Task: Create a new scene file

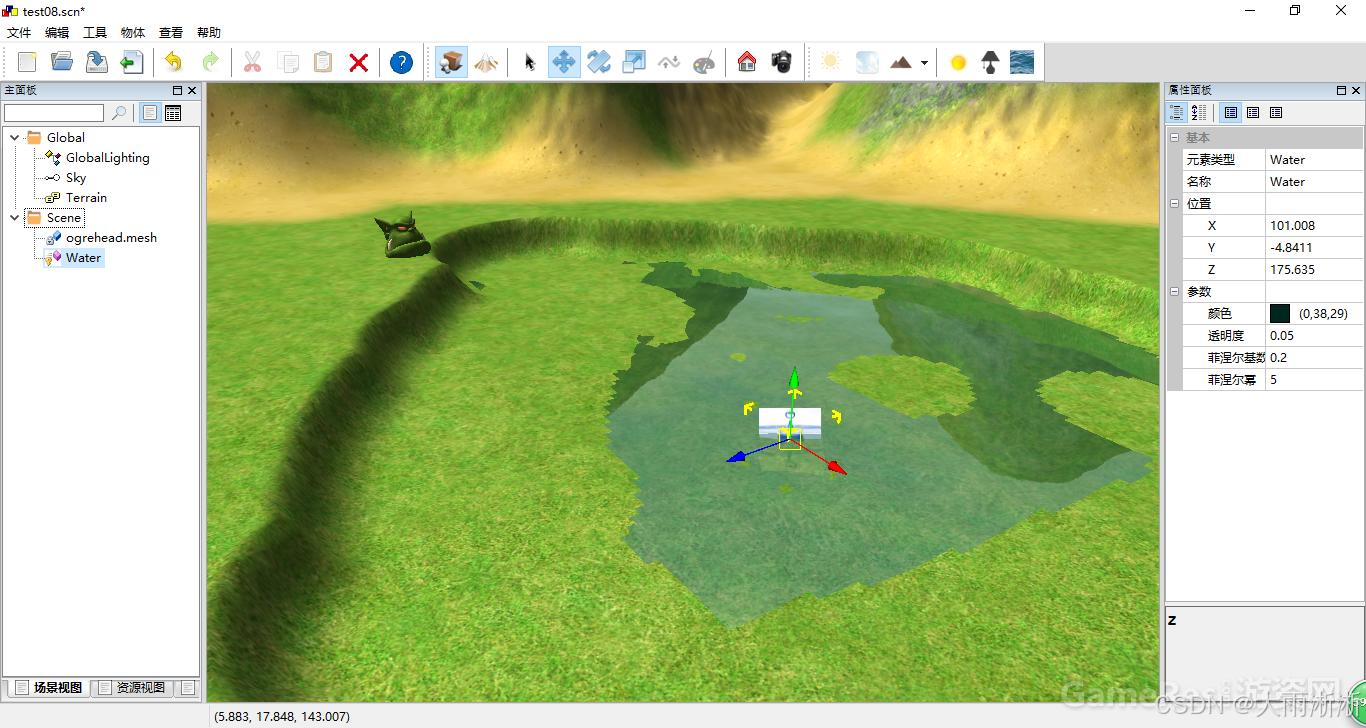Action: (x=27, y=62)
